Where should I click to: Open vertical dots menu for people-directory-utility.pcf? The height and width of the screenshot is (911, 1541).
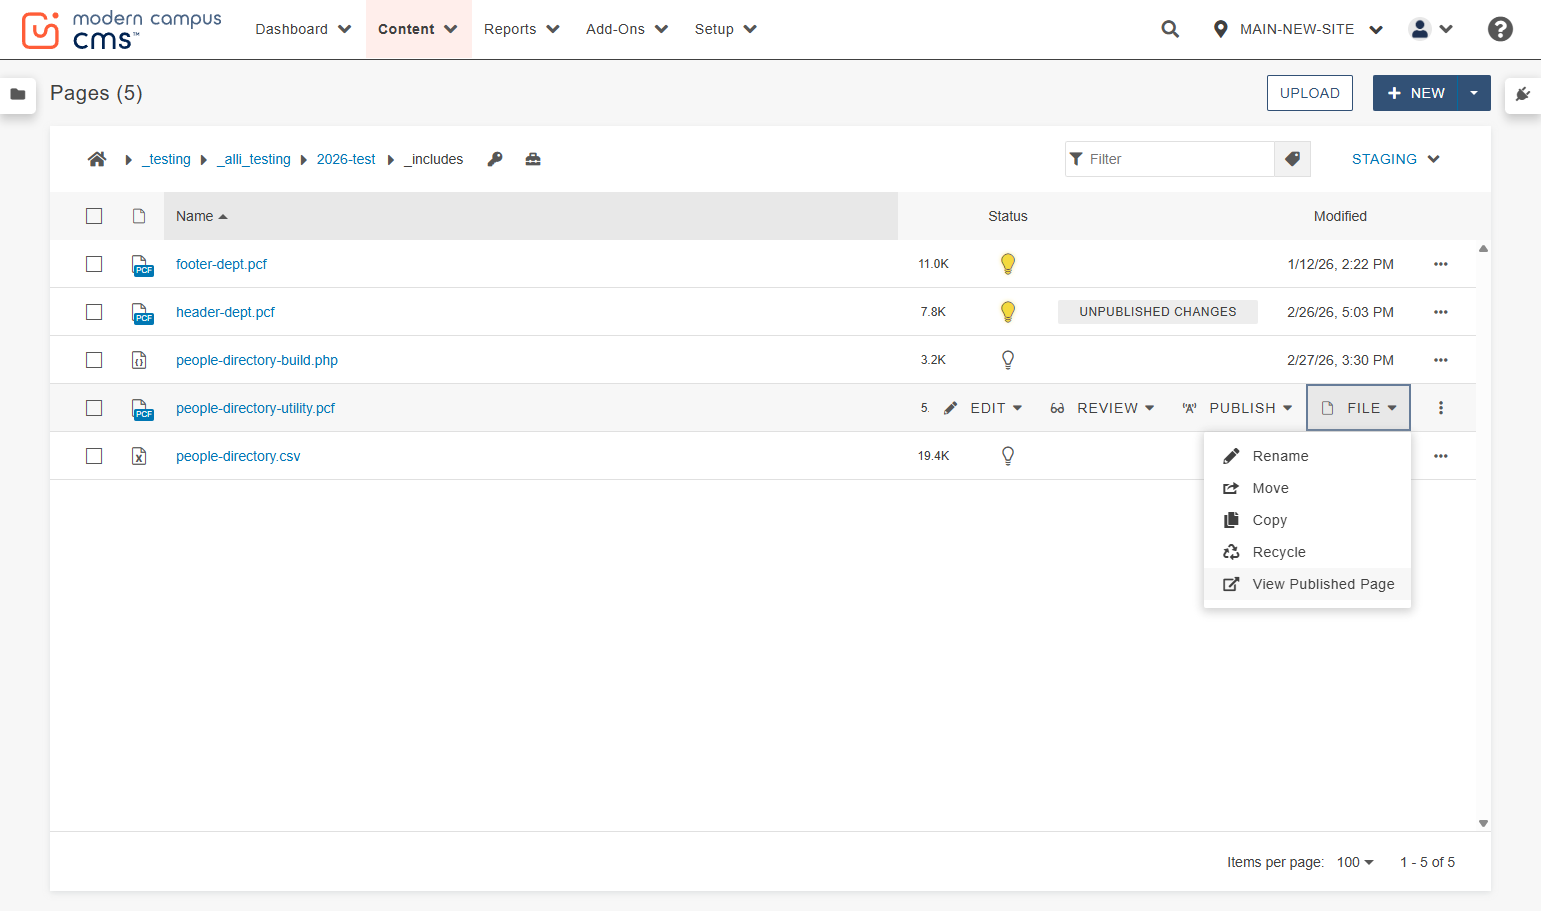point(1441,408)
